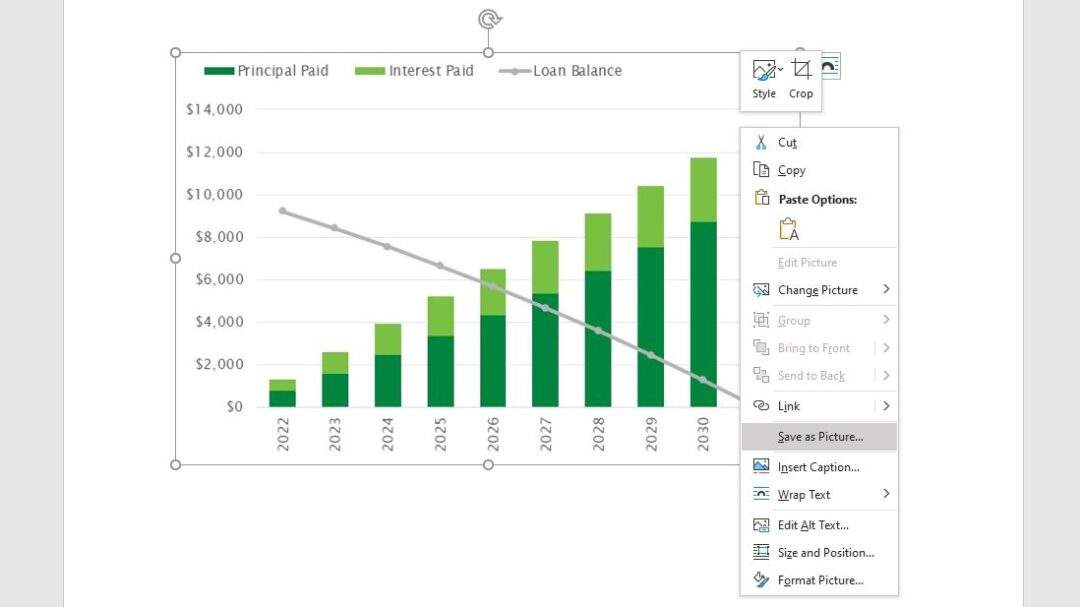This screenshot has width=1080, height=607.
Task: Click the Style icon above the context menu
Action: tap(762, 67)
